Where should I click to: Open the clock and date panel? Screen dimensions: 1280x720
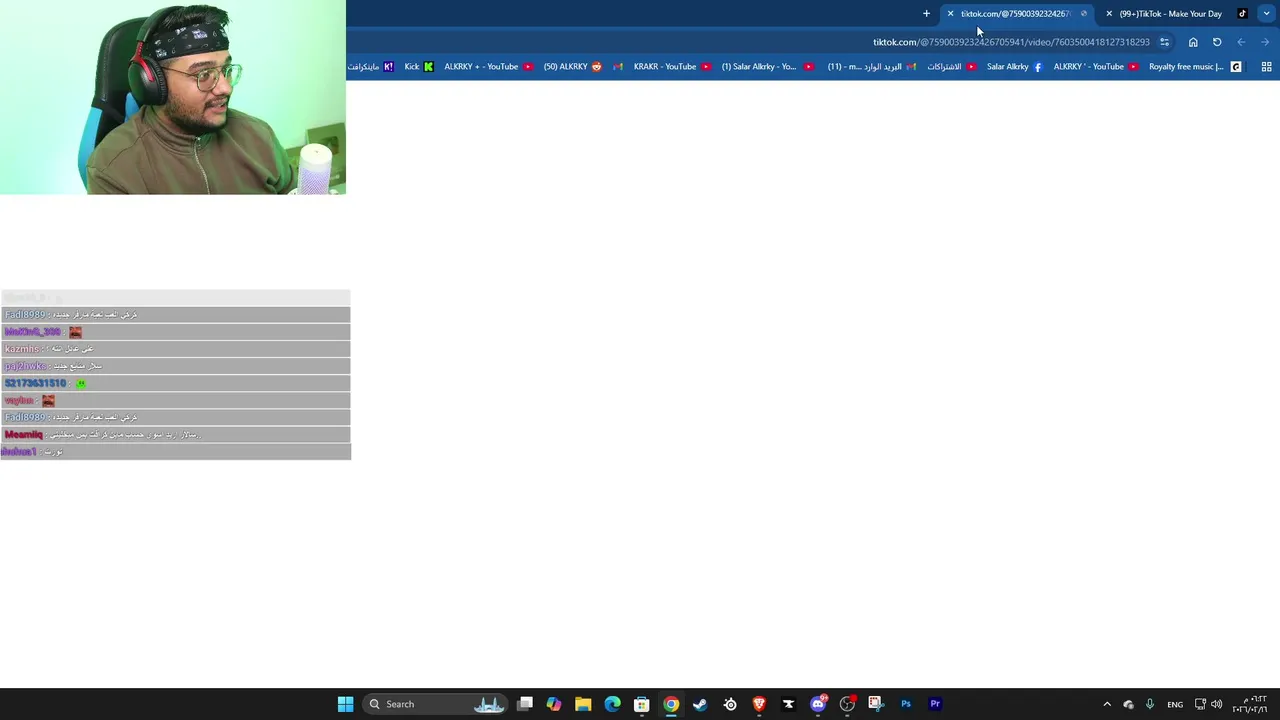coord(1250,704)
